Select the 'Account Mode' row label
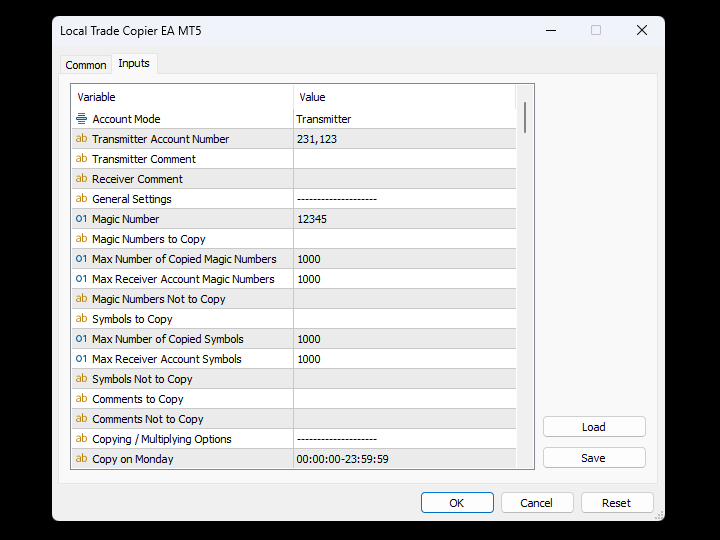This screenshot has width=720, height=540. (x=126, y=119)
